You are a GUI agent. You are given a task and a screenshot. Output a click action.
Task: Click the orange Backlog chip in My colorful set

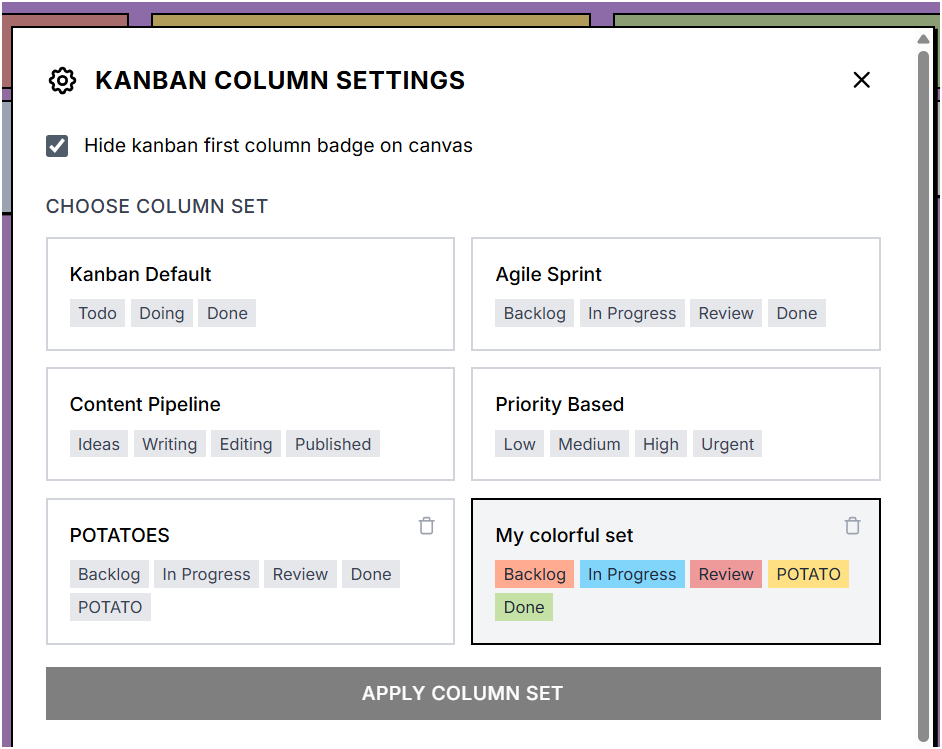534,574
